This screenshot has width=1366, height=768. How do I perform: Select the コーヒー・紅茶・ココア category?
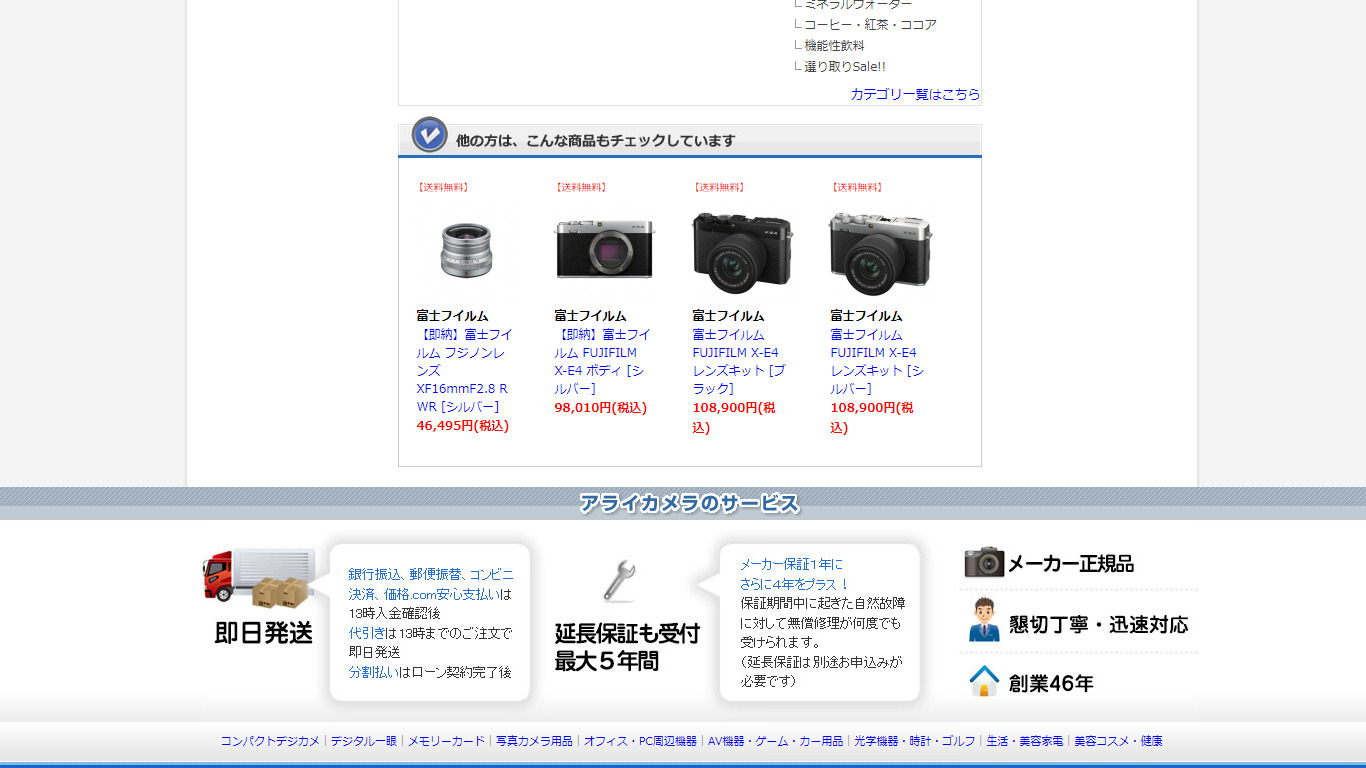pos(870,24)
